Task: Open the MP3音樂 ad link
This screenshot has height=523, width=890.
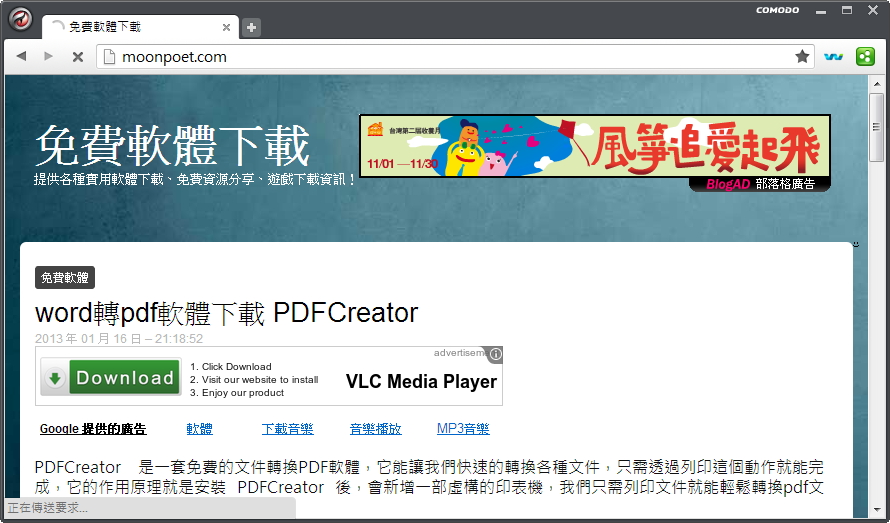Action: pos(463,429)
